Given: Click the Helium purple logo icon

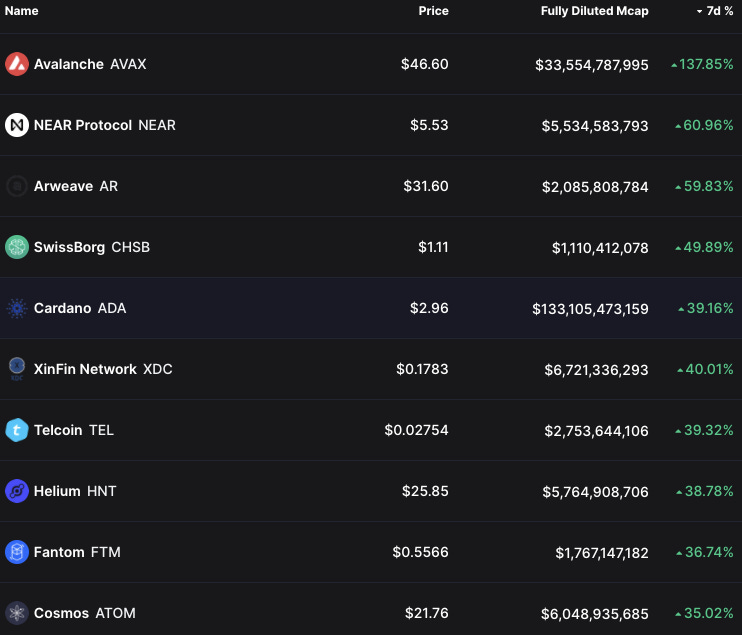Looking at the screenshot, I should click(17, 491).
